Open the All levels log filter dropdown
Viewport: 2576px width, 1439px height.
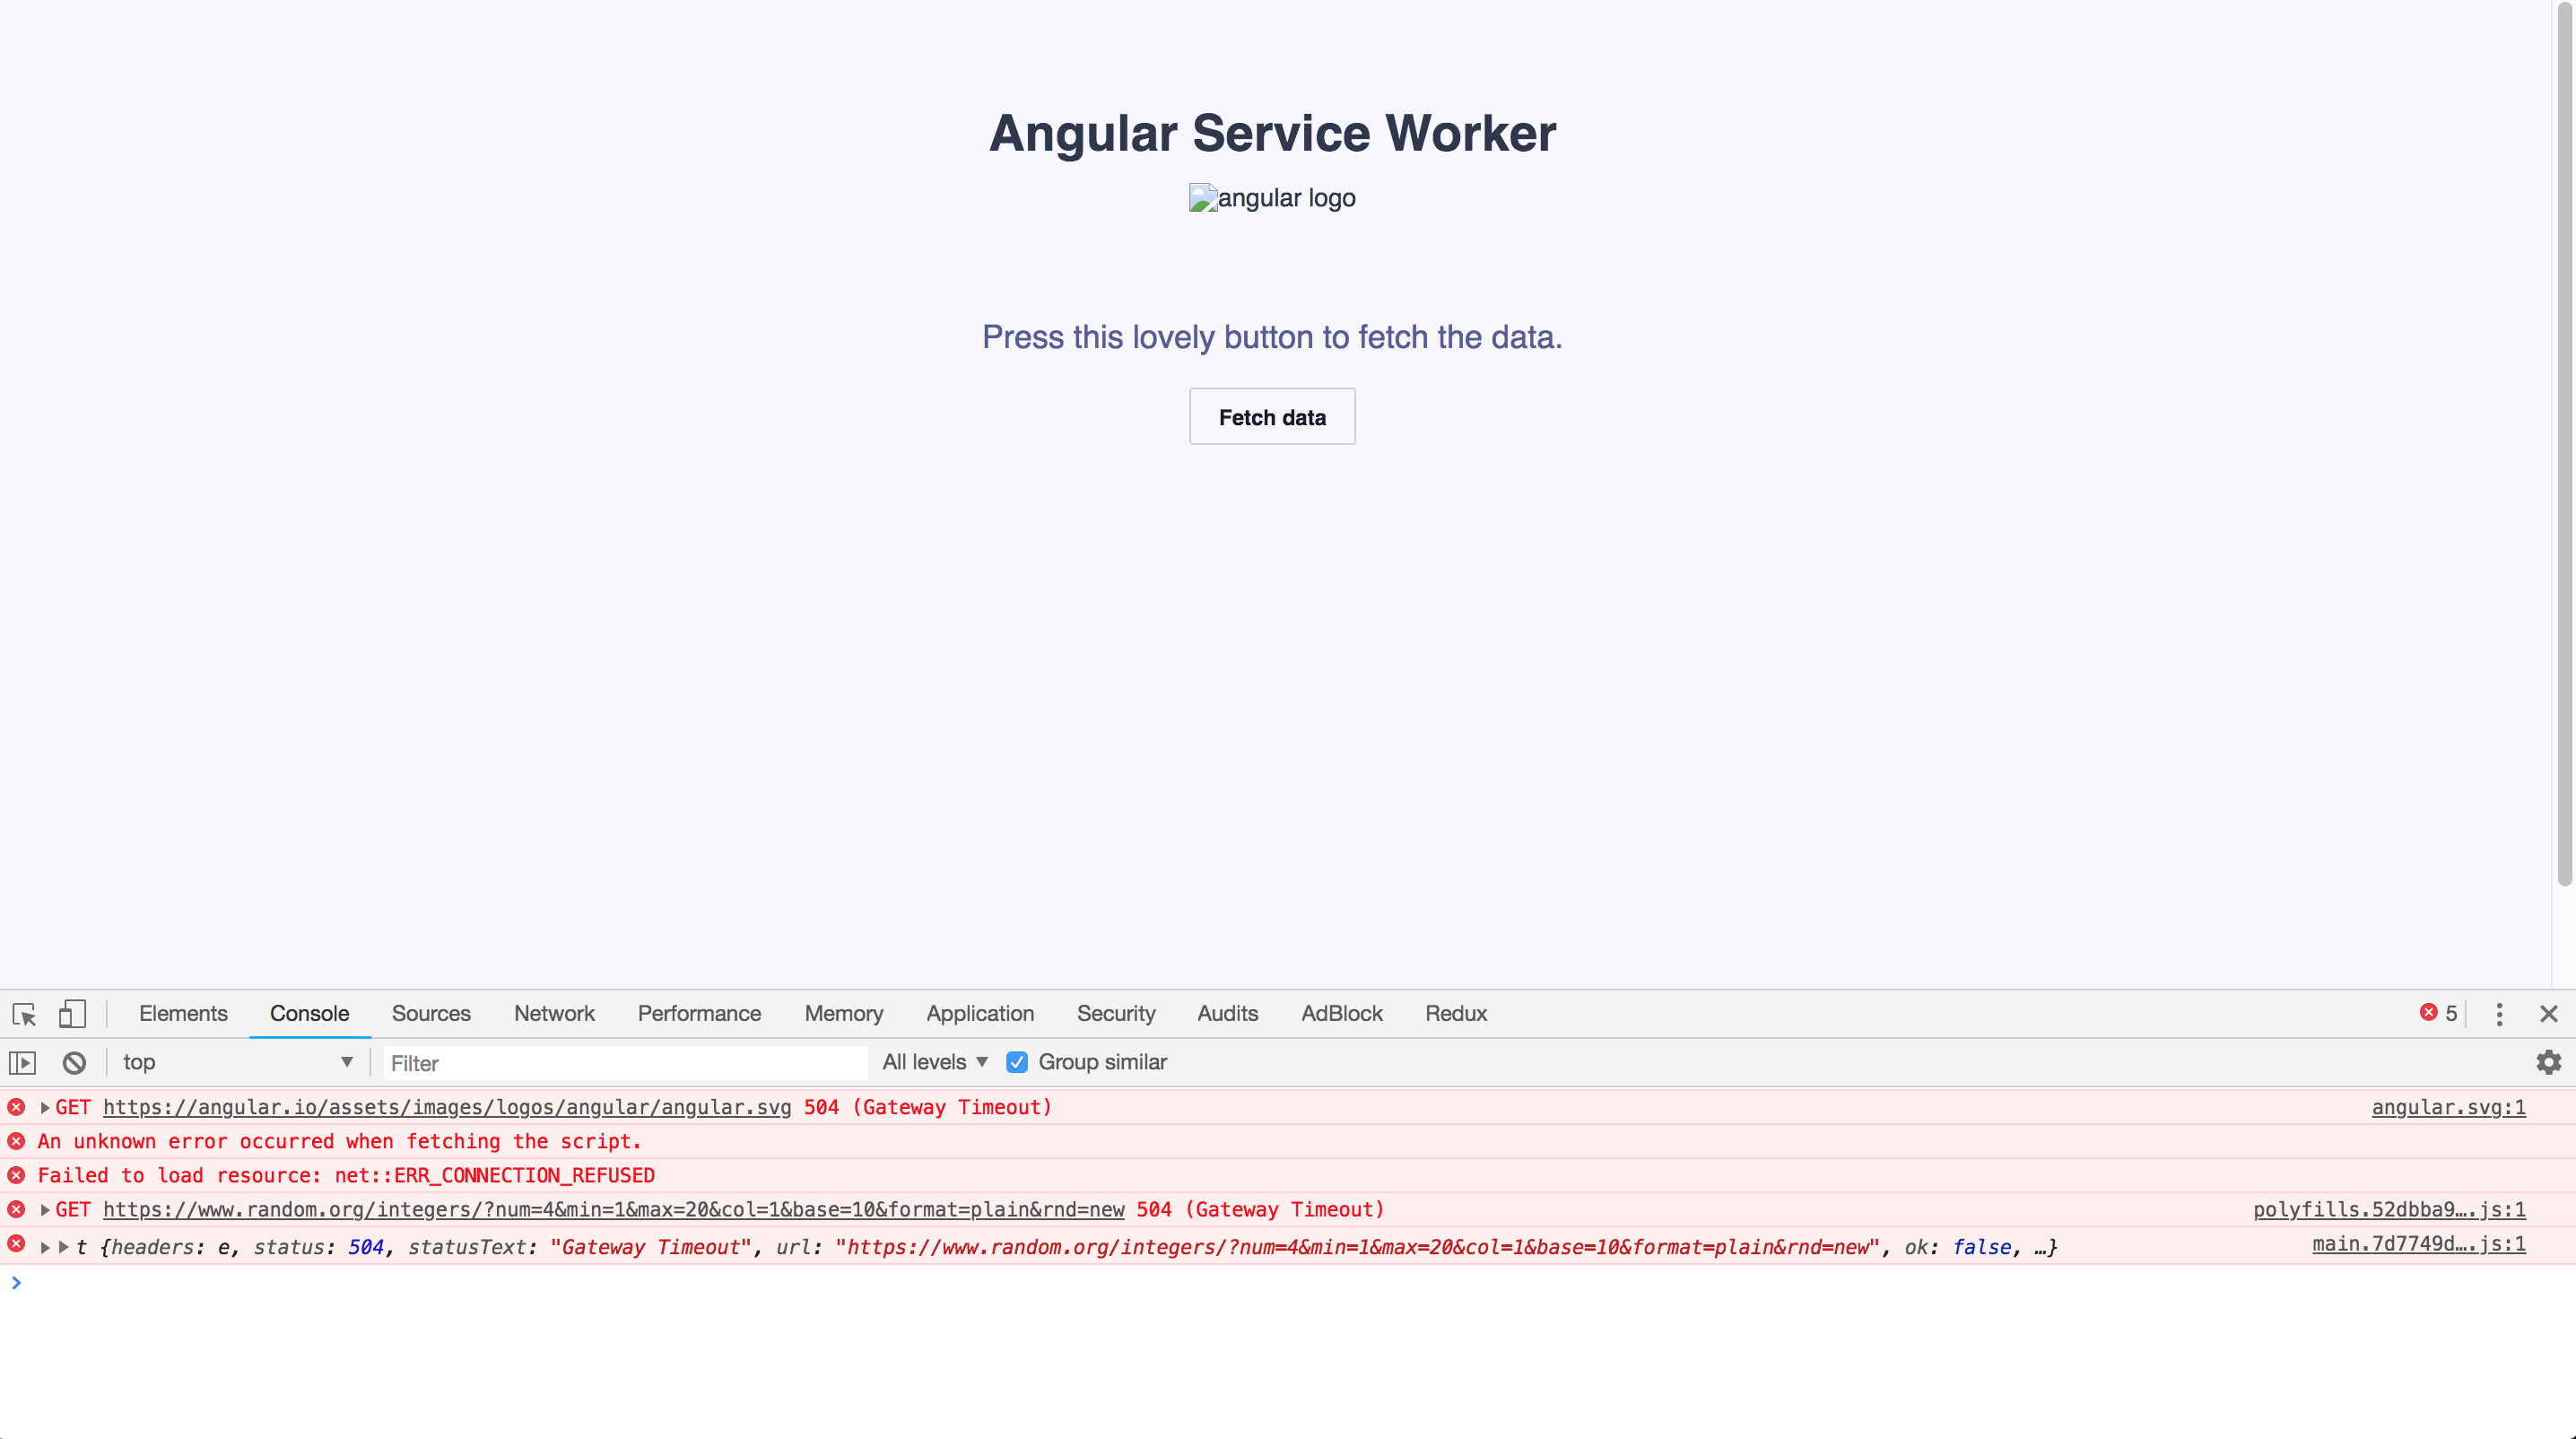pos(932,1062)
